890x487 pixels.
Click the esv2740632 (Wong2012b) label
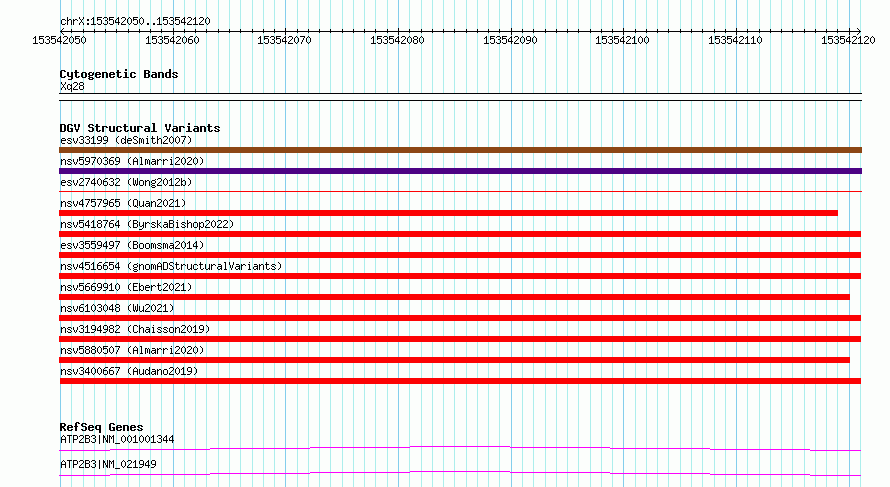pyautogui.click(x=126, y=182)
